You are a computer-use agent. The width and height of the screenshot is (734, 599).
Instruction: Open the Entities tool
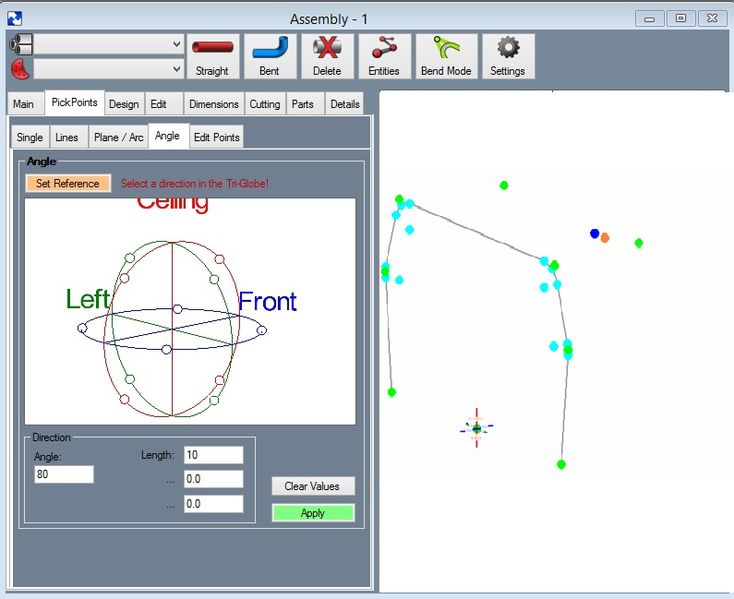pos(384,56)
